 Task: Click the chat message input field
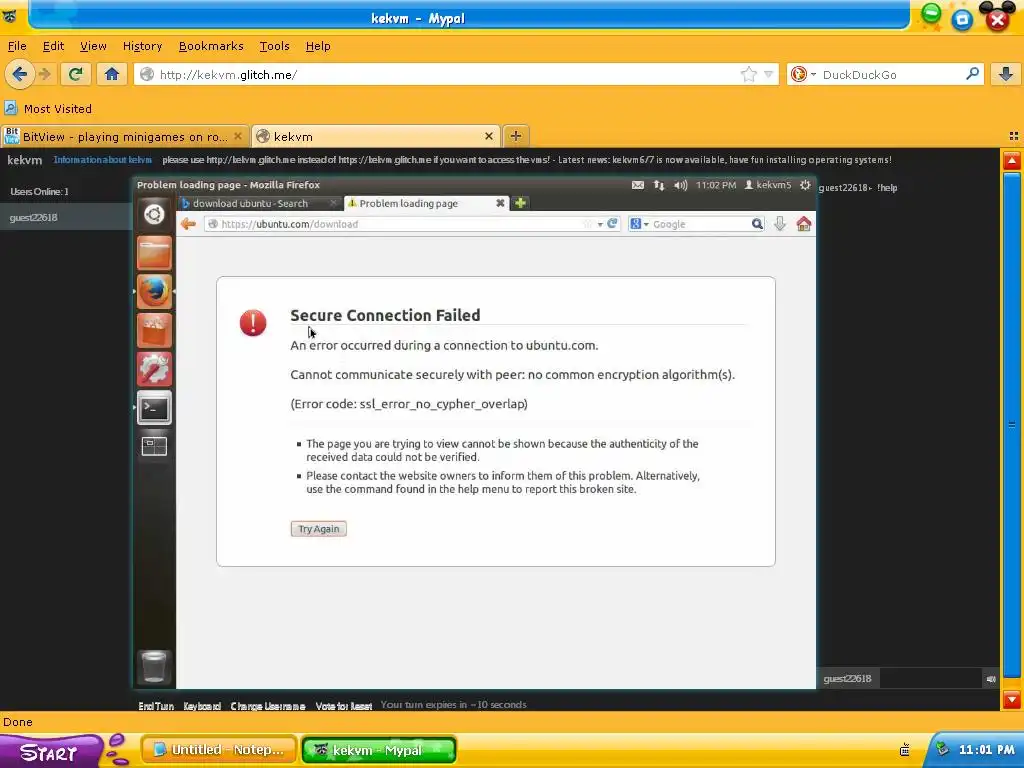pos(933,679)
